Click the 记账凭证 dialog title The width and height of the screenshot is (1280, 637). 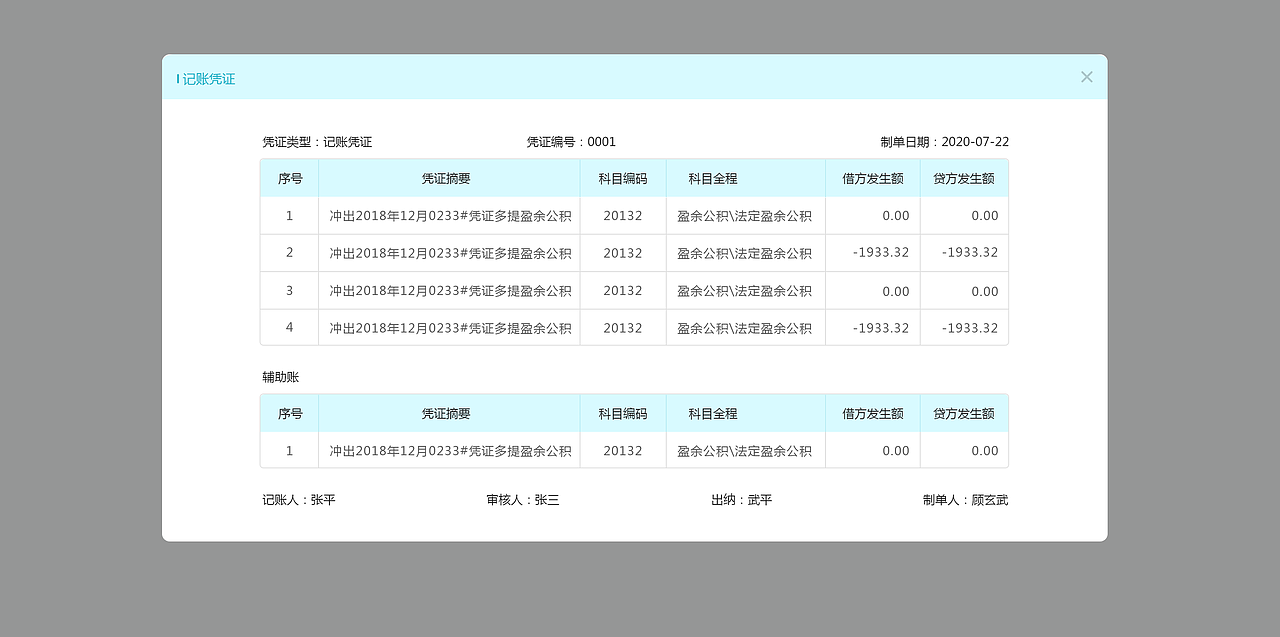pyautogui.click(x=209, y=78)
